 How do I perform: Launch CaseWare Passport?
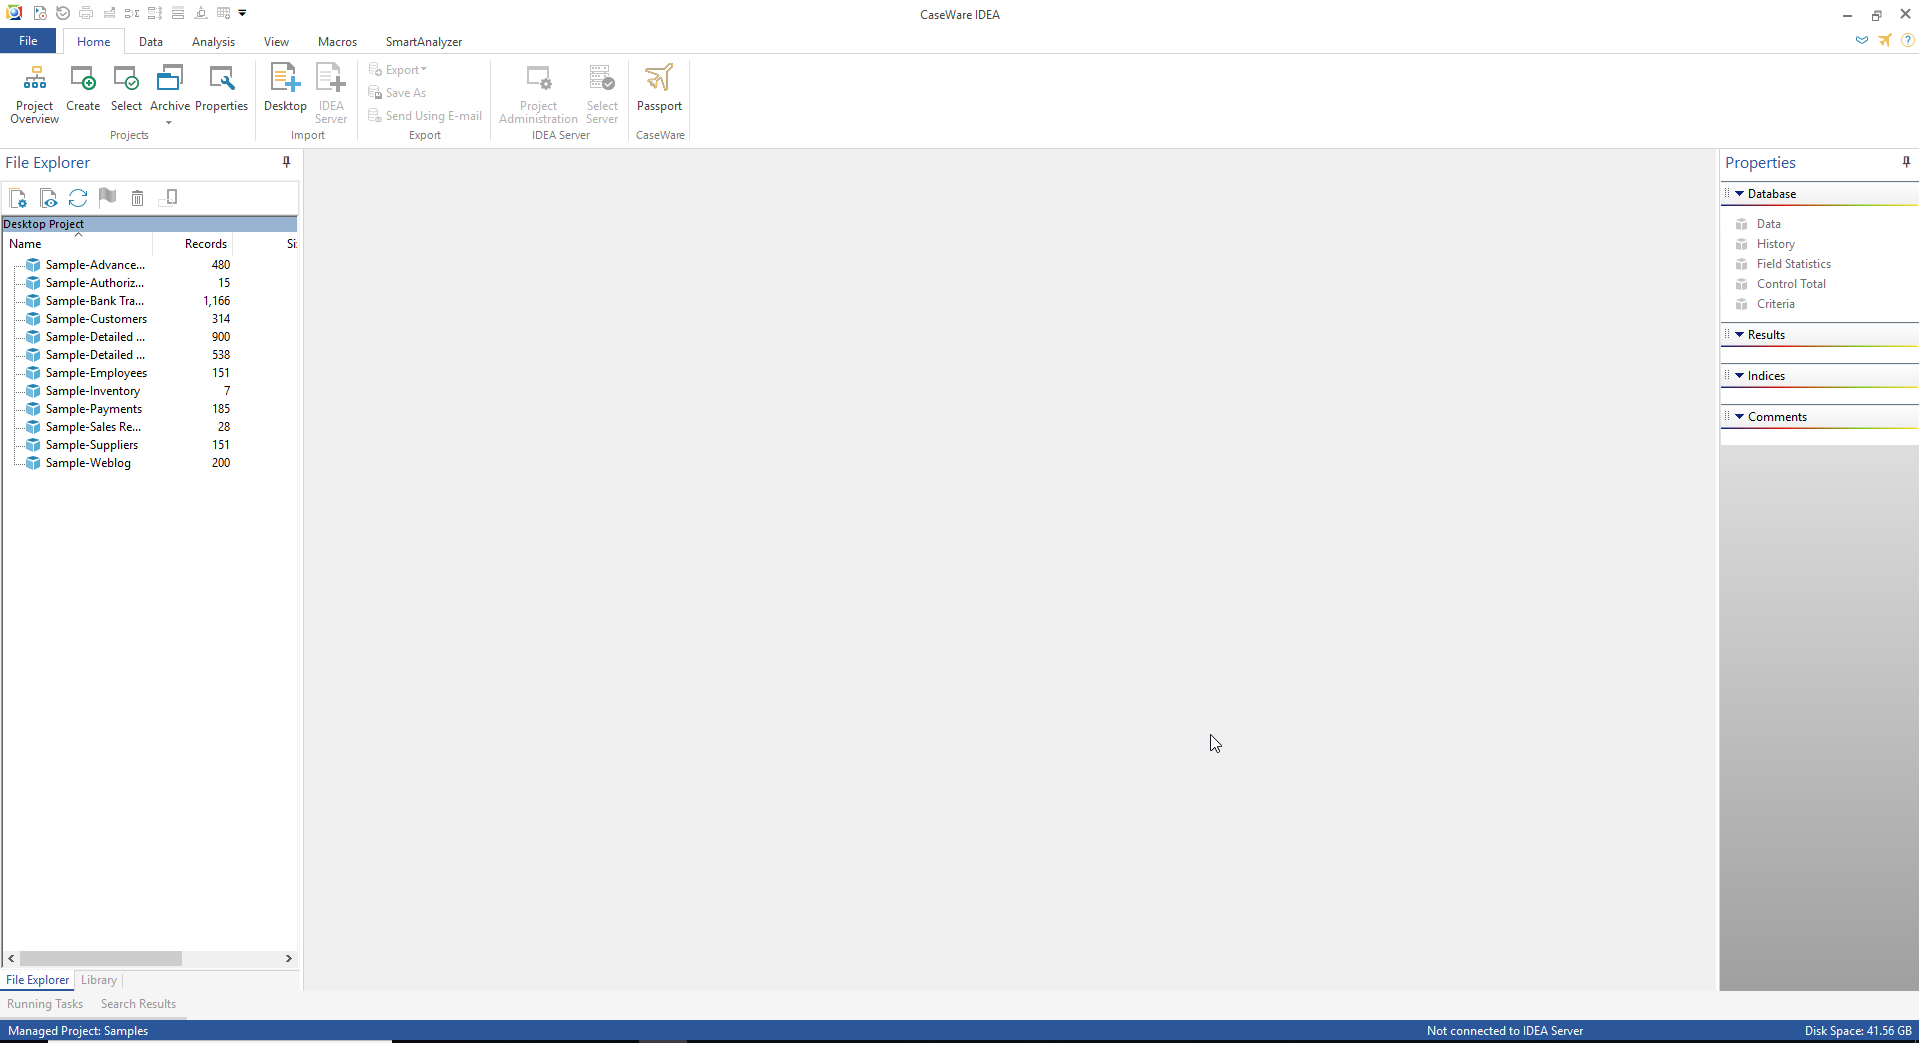(659, 88)
